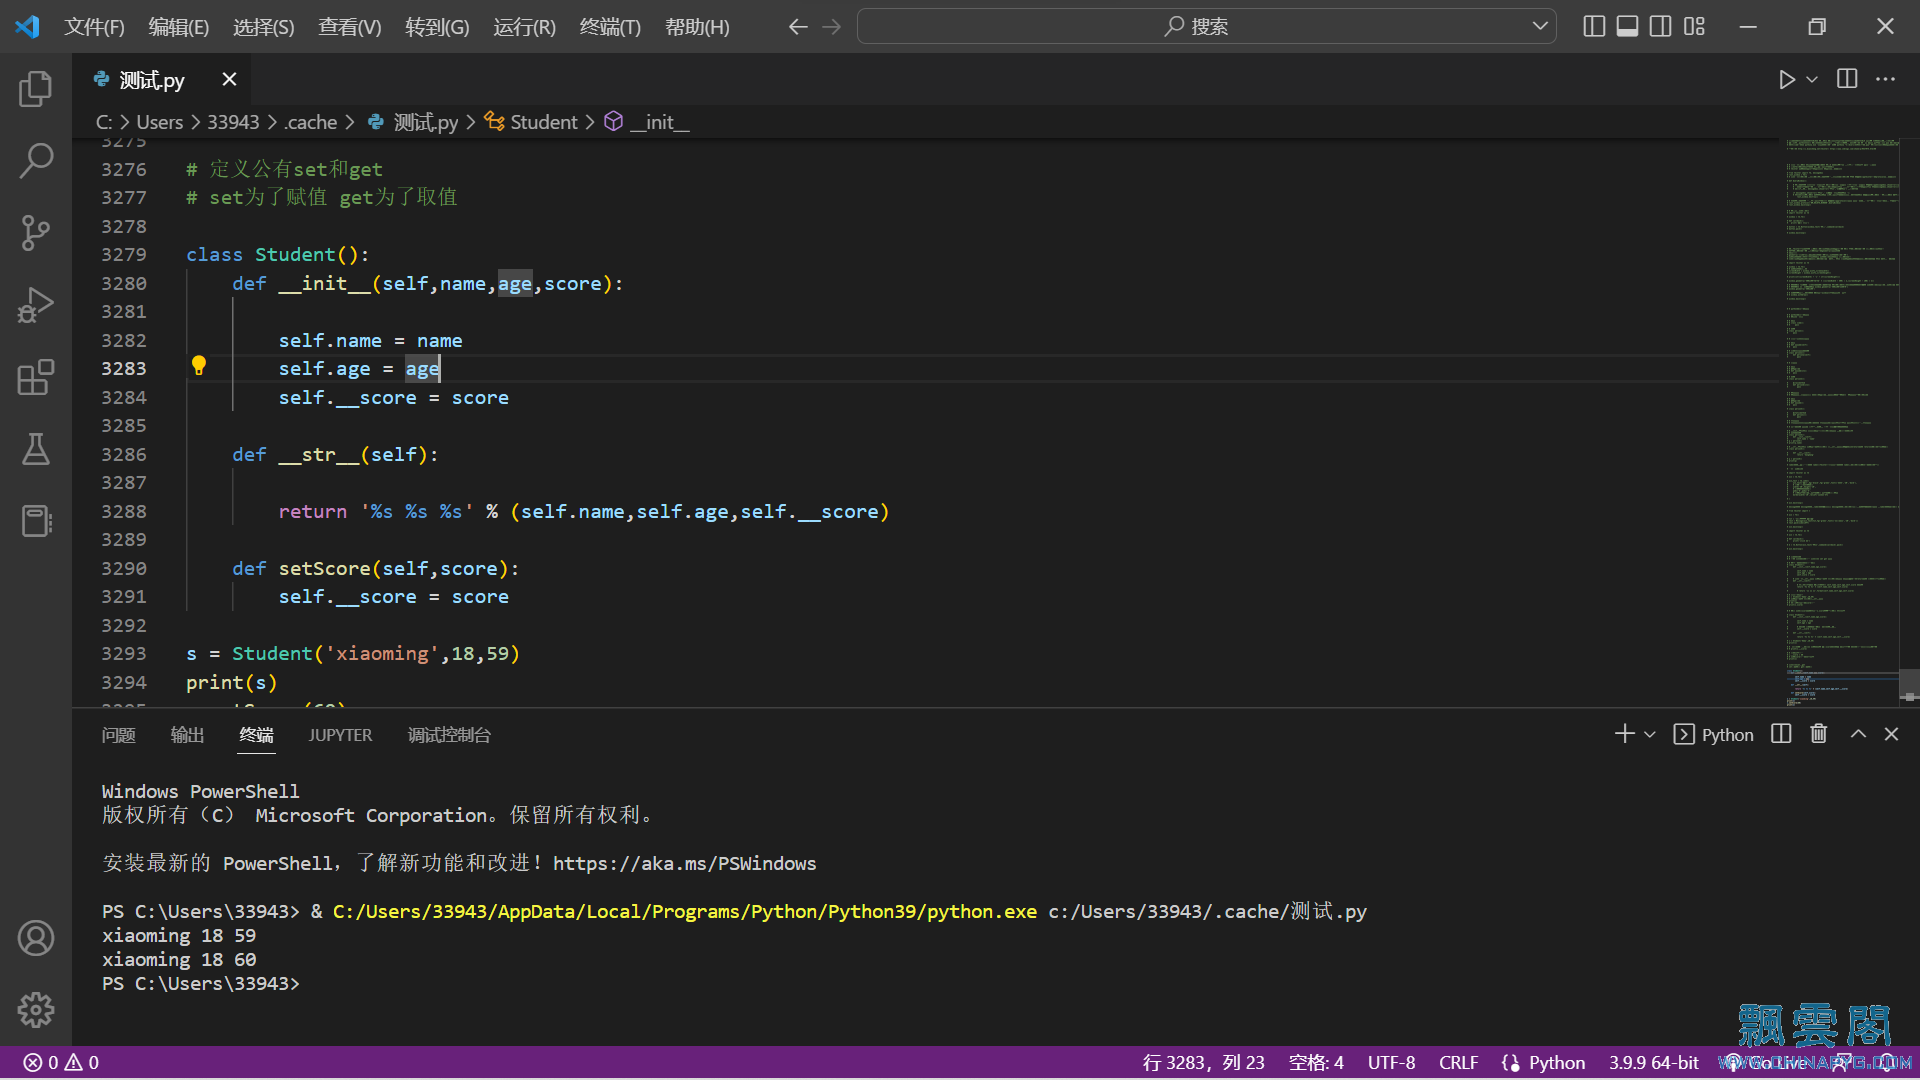Open .cache folder breadcrumb
Image resolution: width=1920 pixels, height=1080 pixels.
[311, 122]
